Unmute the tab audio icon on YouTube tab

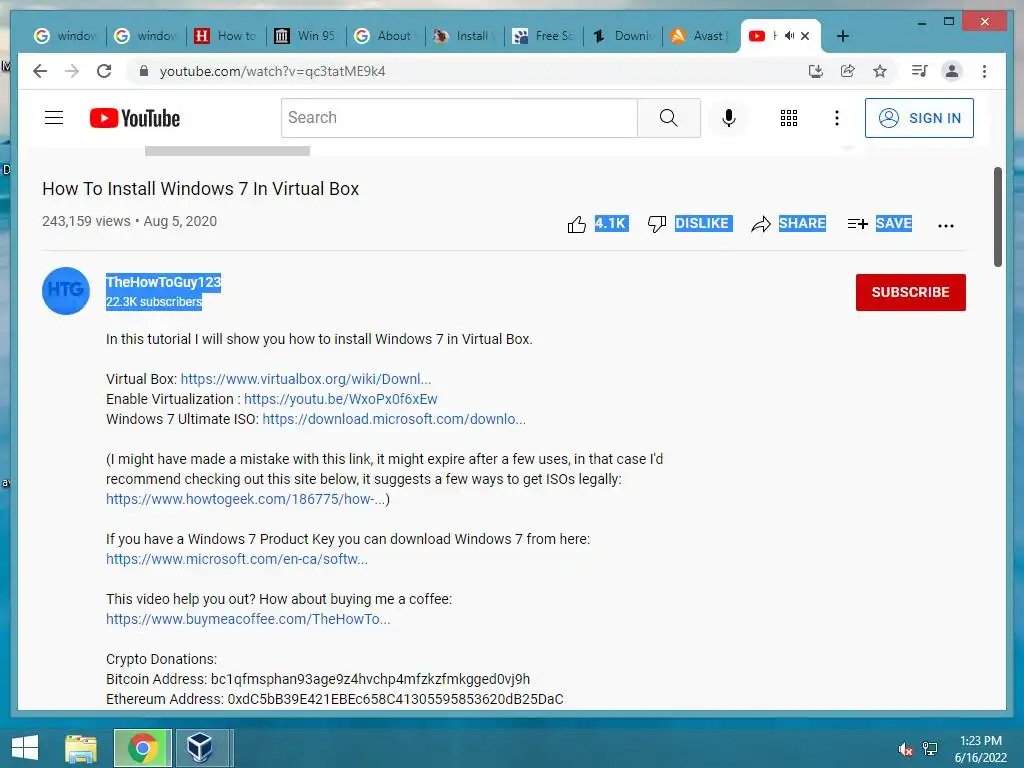click(790, 36)
